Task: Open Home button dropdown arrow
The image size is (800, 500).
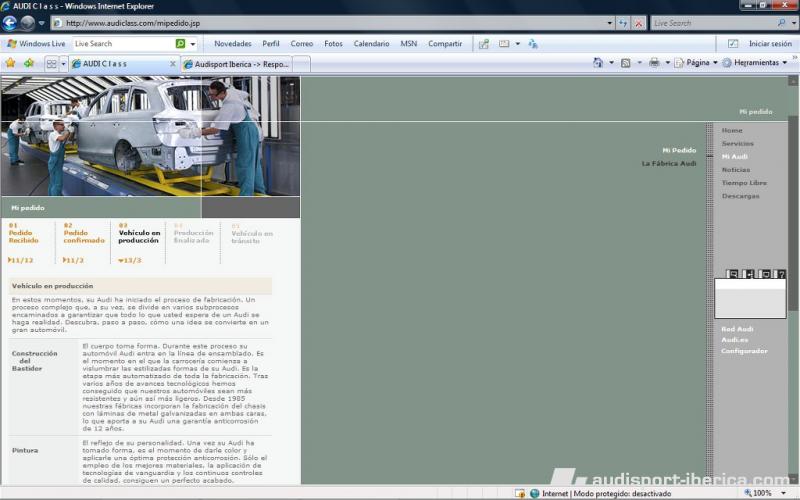Action: [611, 63]
